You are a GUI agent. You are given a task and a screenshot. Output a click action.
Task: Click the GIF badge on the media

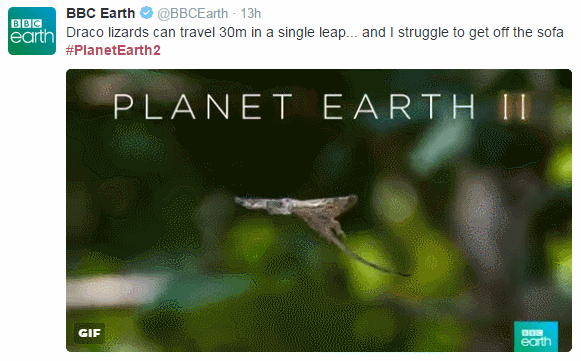(x=89, y=333)
